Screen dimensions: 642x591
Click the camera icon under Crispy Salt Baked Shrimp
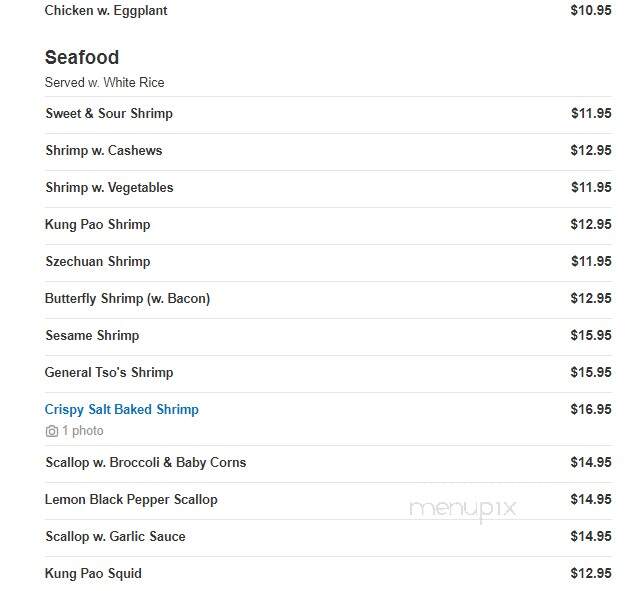52,431
